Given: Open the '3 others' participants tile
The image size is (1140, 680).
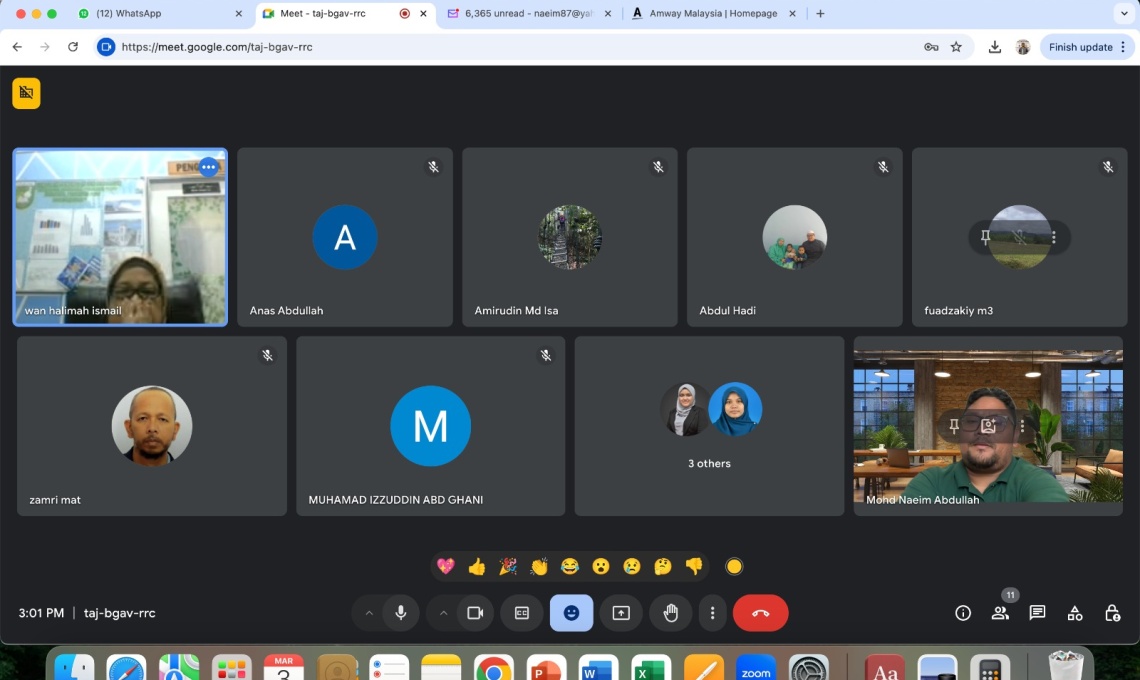Looking at the screenshot, I should [710, 426].
